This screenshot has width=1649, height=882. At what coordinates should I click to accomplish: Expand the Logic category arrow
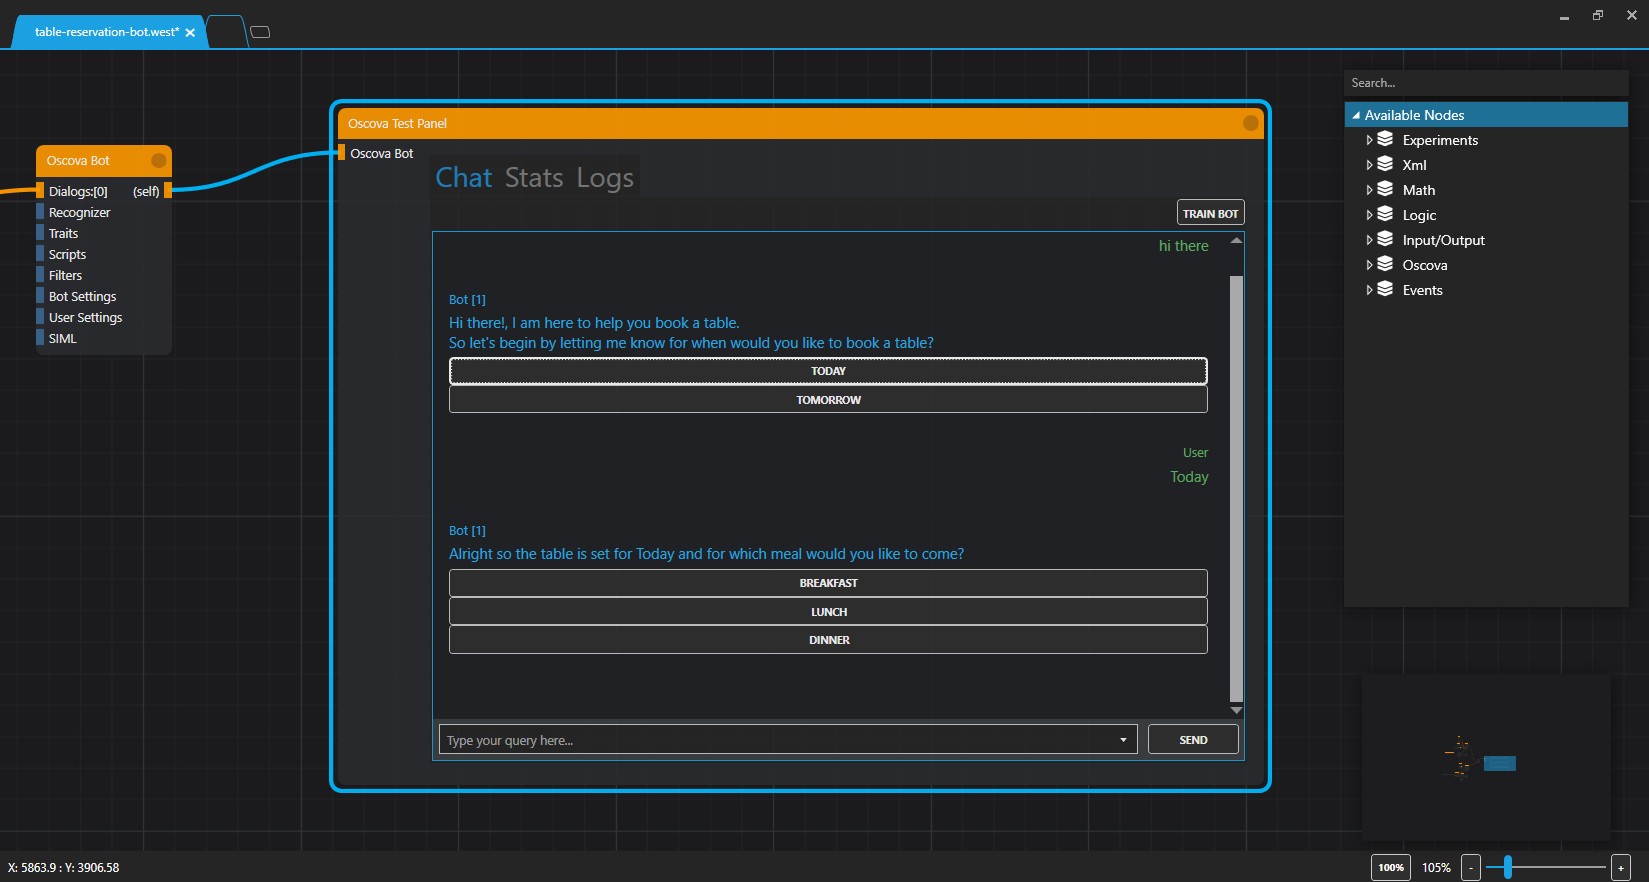tap(1369, 215)
